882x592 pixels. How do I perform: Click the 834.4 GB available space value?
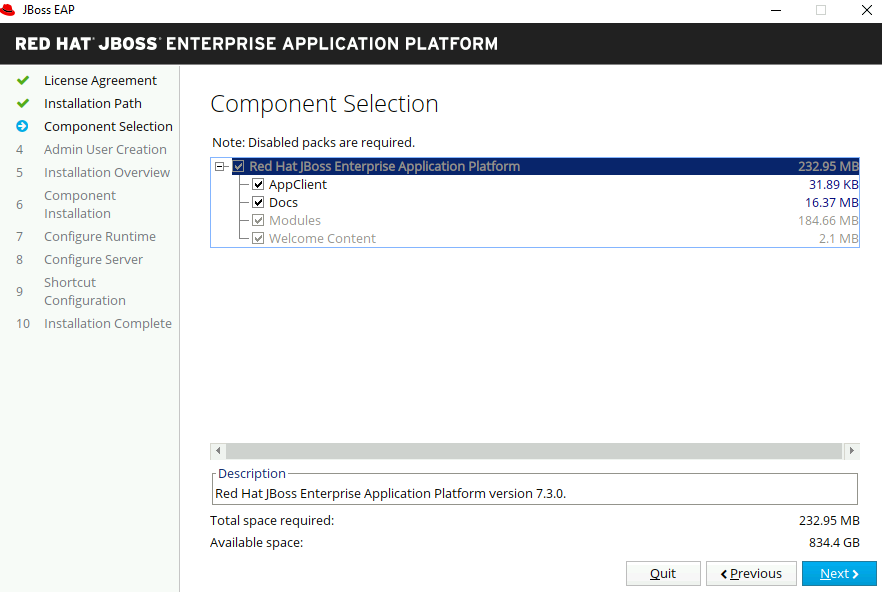click(834, 542)
